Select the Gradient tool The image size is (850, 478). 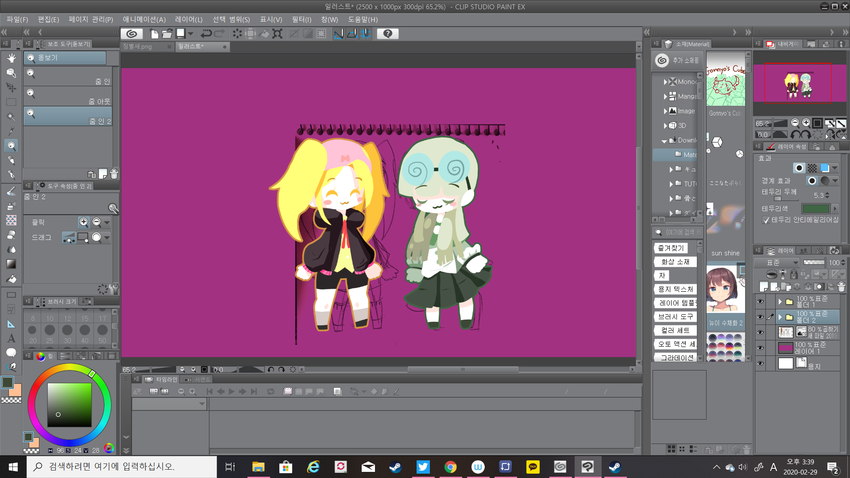(x=11, y=264)
